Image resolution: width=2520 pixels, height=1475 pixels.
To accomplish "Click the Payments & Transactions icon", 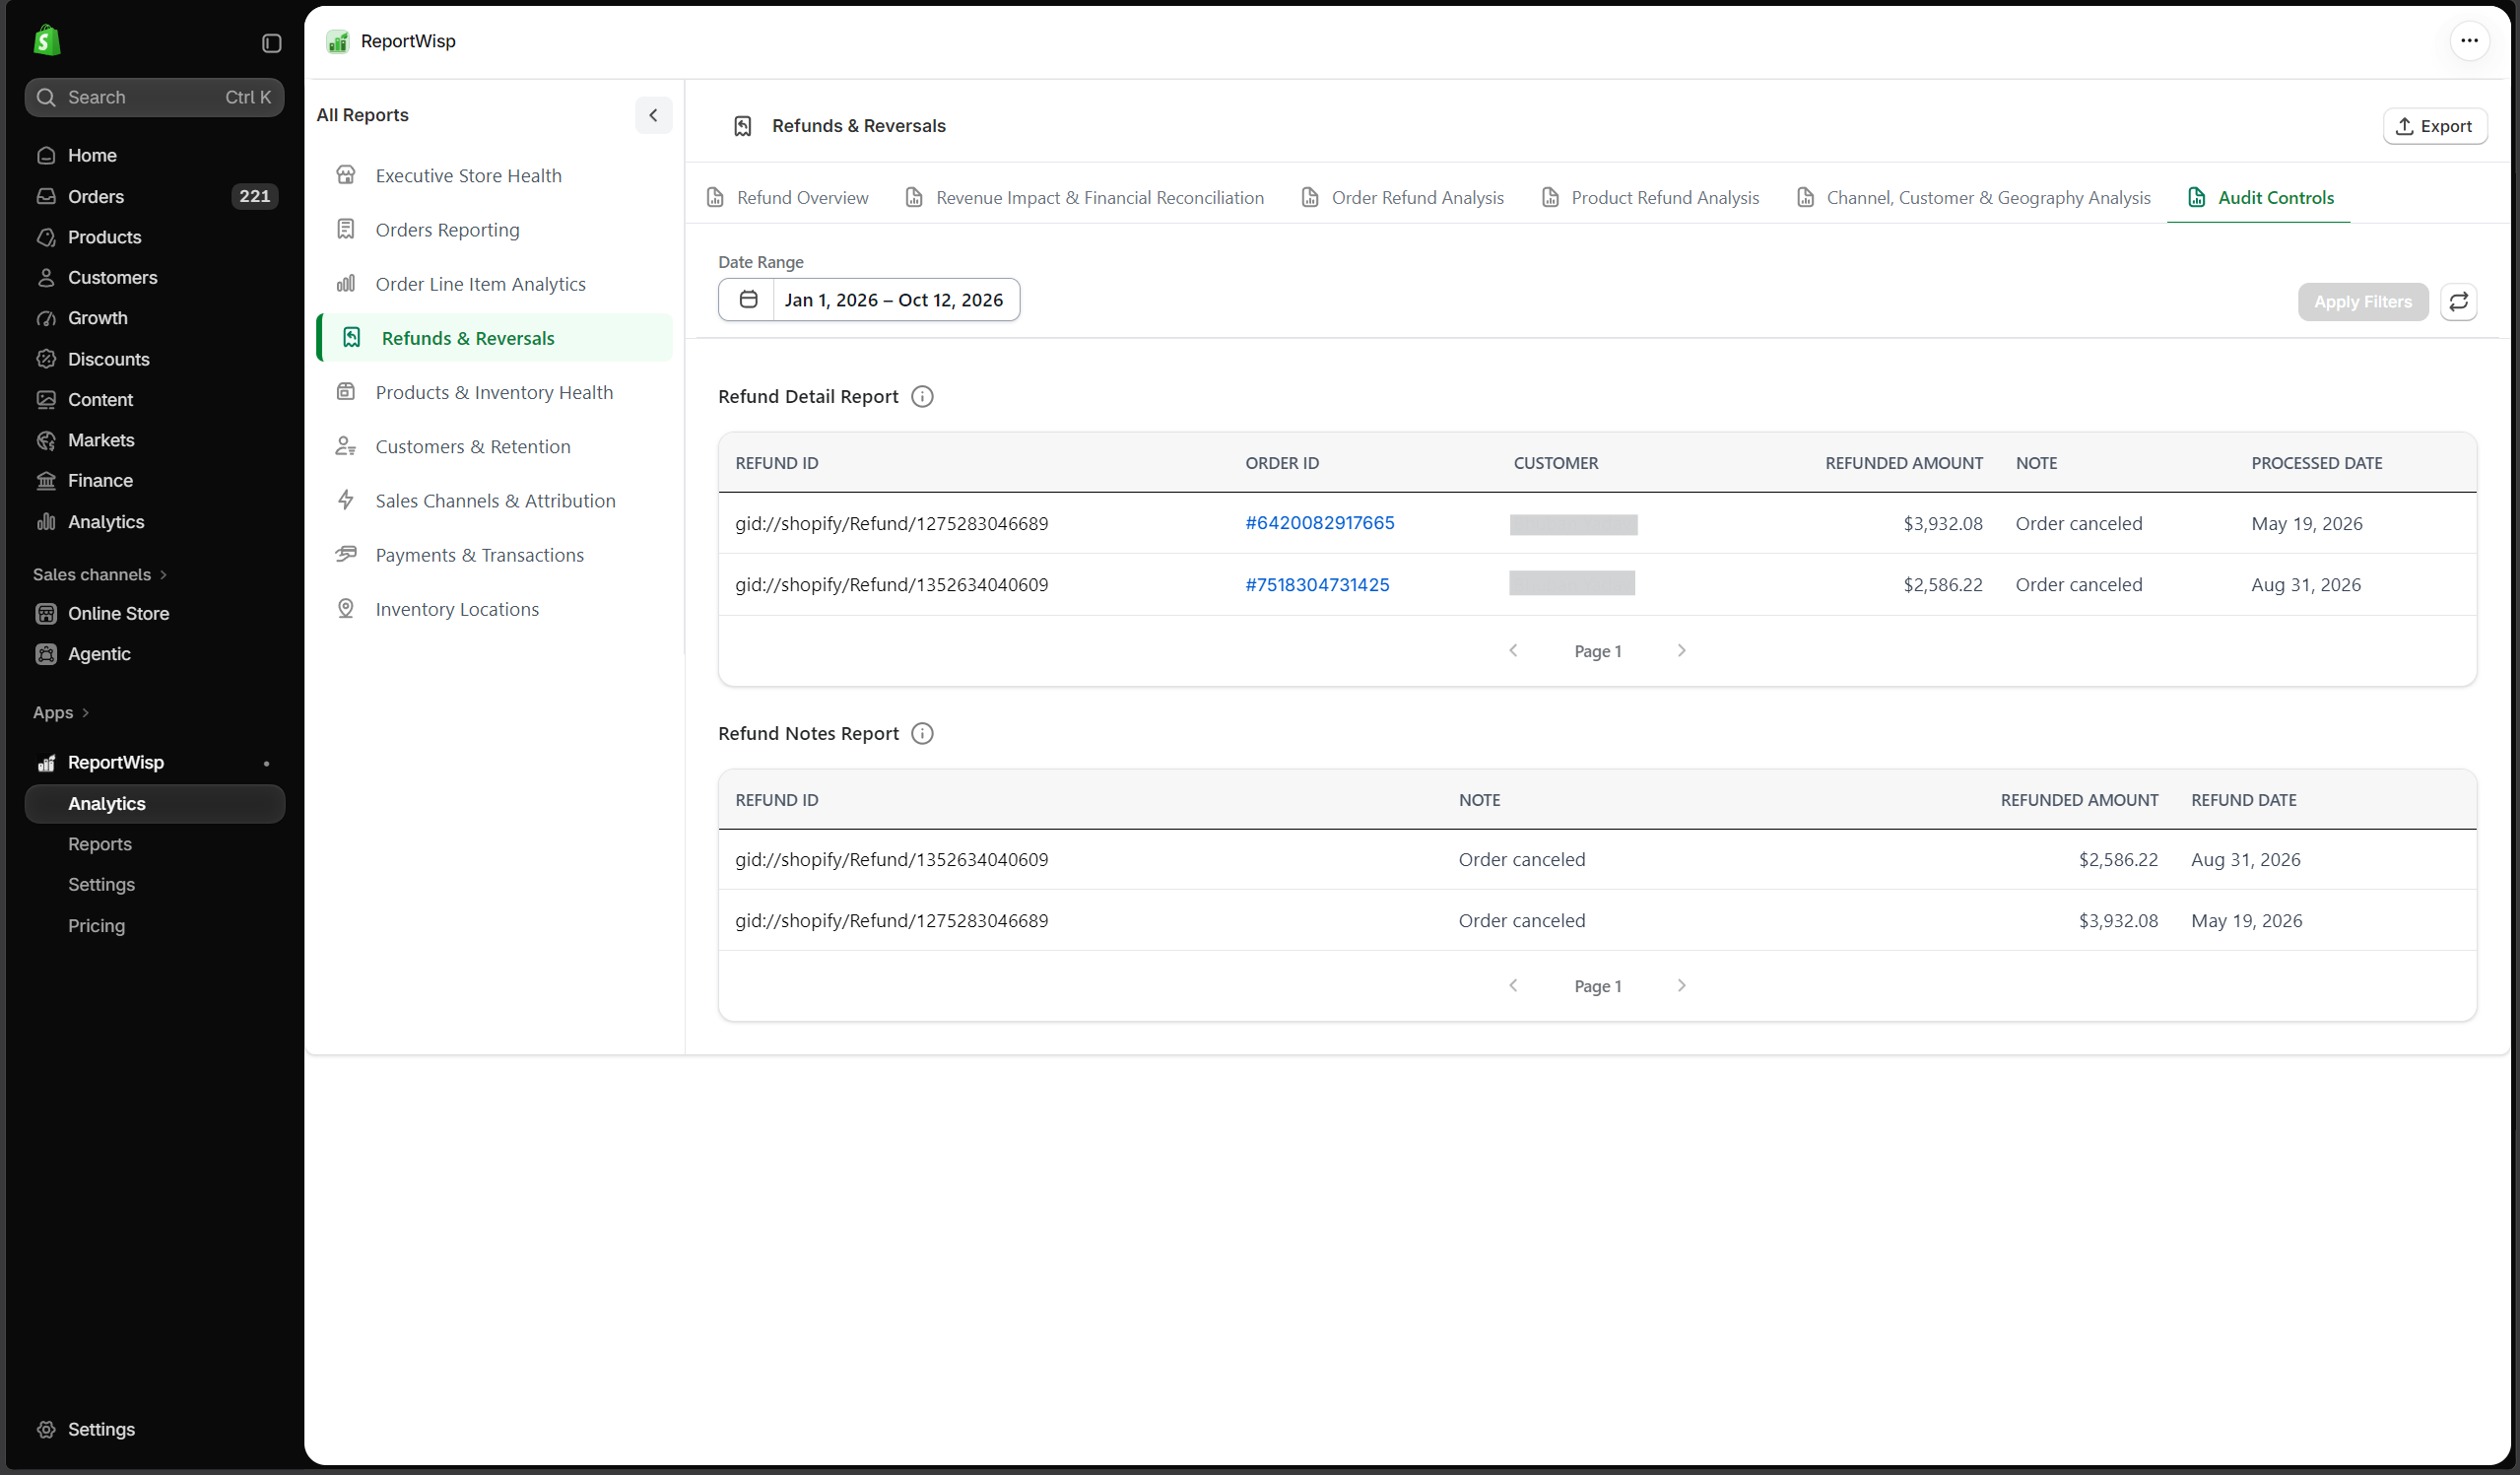I will coord(346,555).
